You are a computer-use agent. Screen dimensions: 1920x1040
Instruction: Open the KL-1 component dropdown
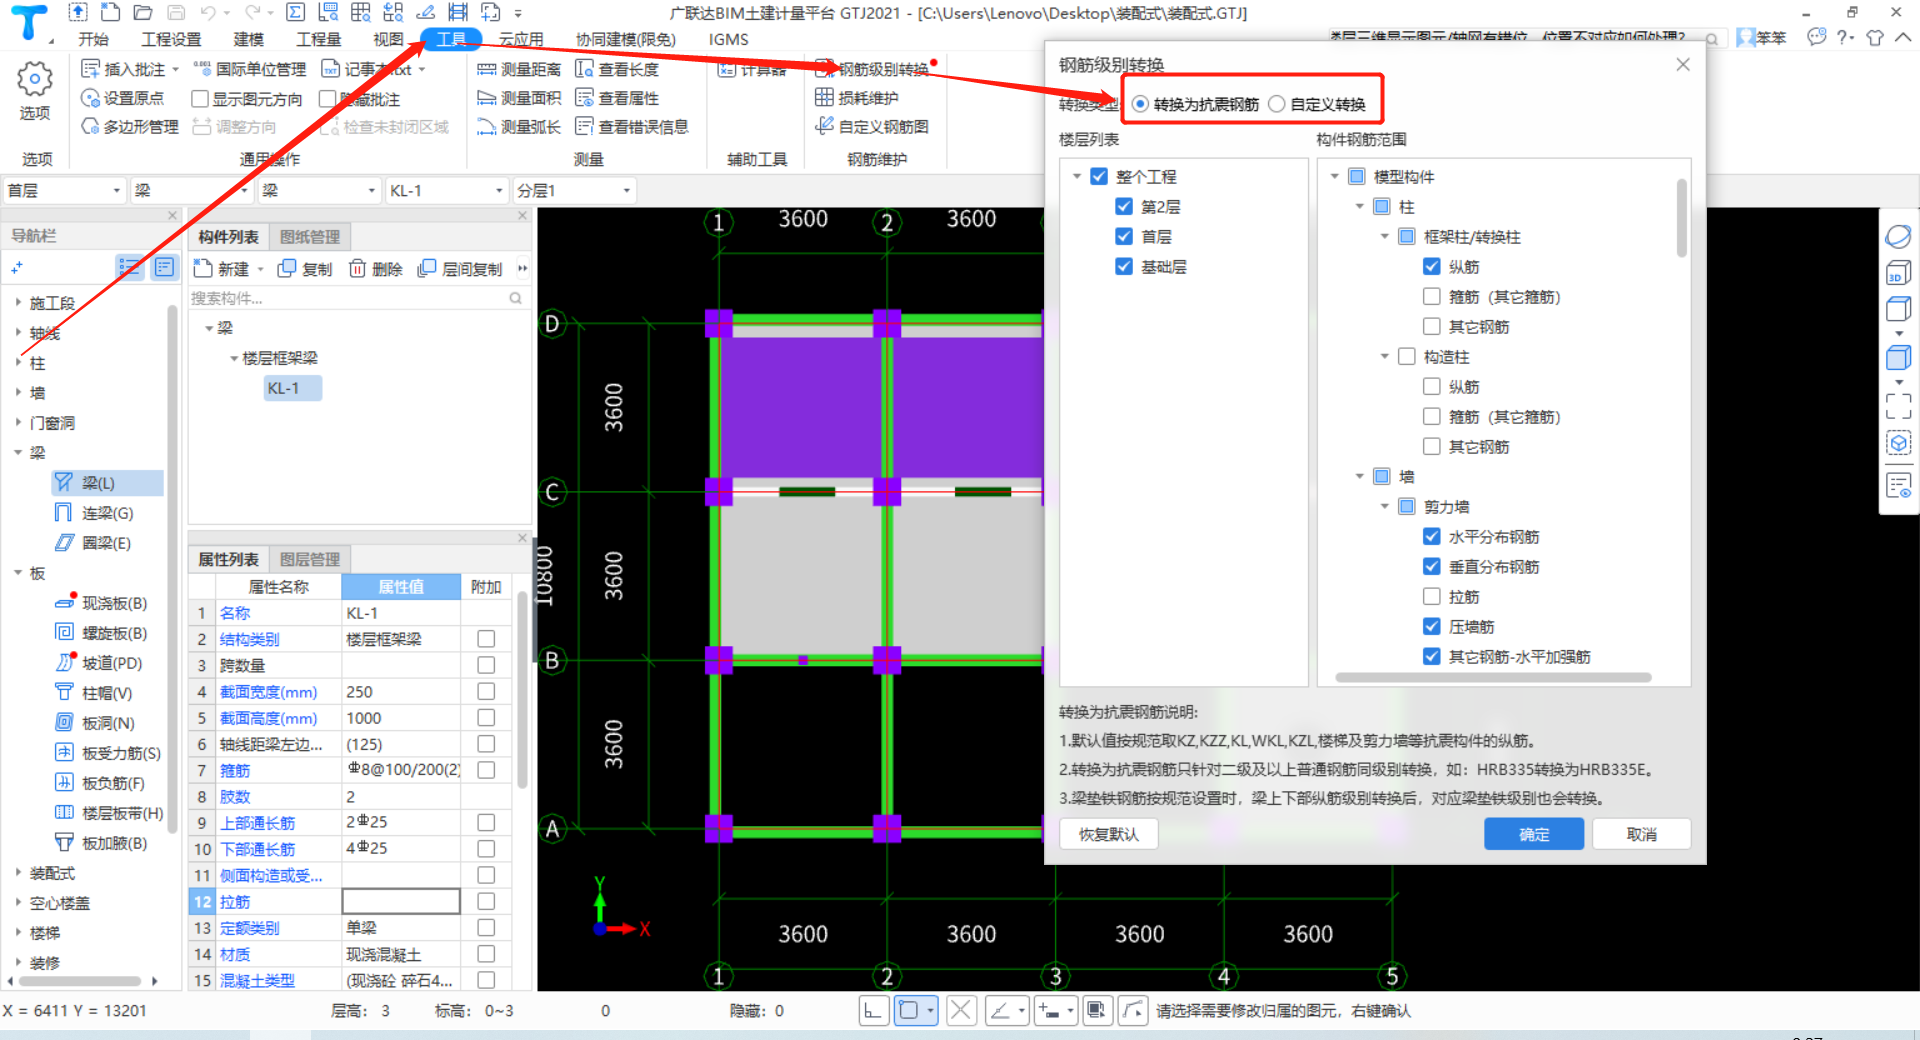(446, 190)
